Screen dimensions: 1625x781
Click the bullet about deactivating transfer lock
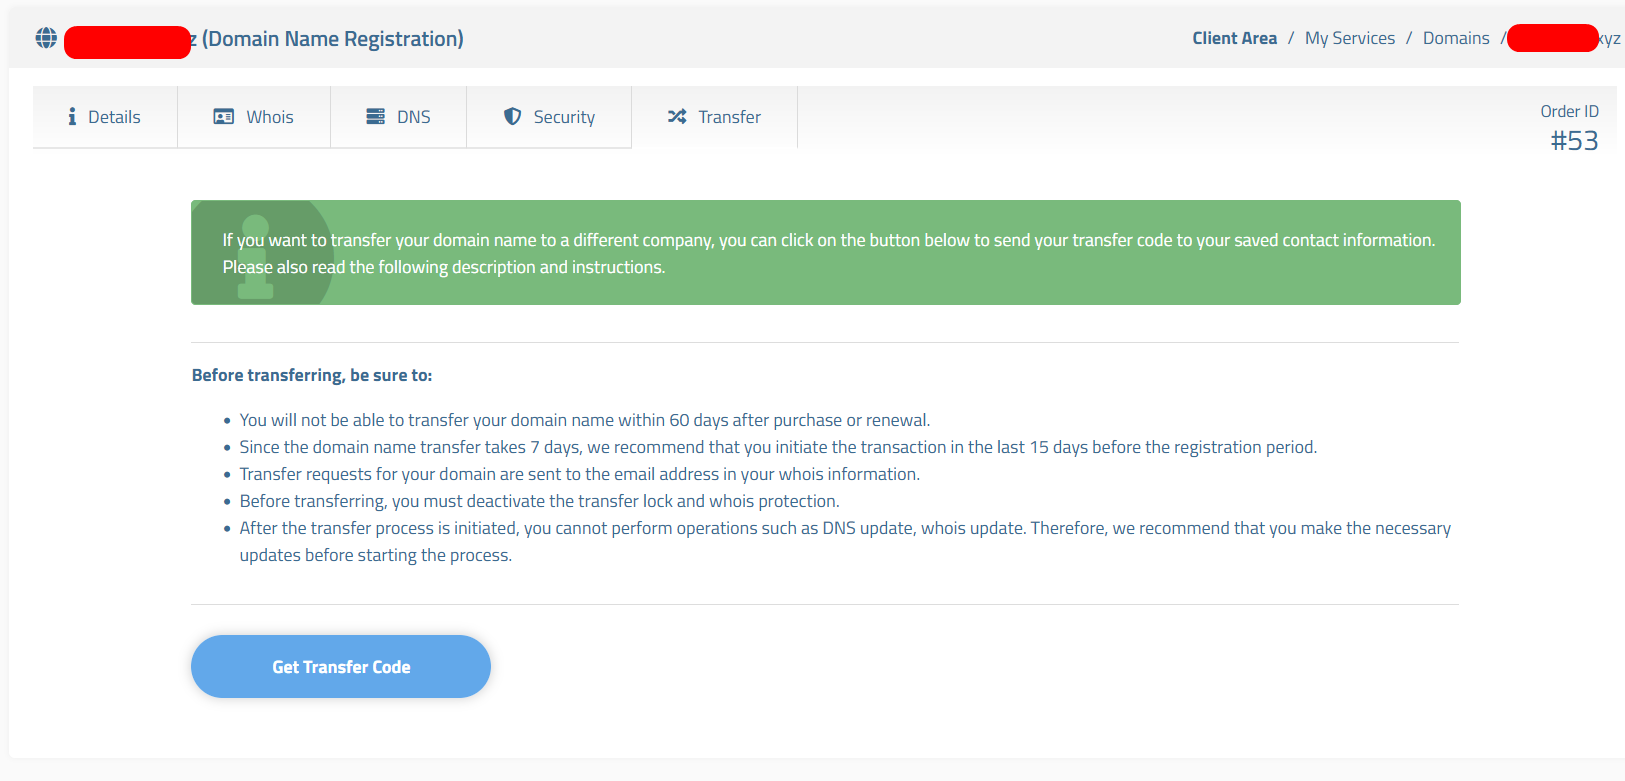point(539,501)
